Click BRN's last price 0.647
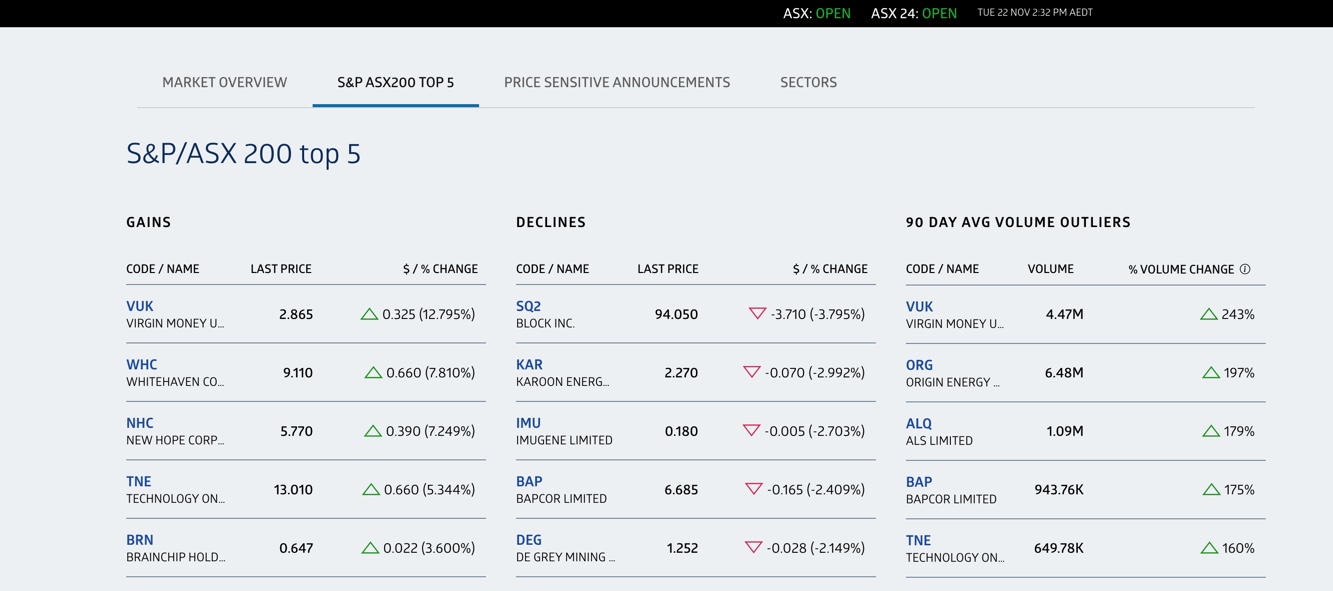The image size is (1333, 591). coord(296,548)
